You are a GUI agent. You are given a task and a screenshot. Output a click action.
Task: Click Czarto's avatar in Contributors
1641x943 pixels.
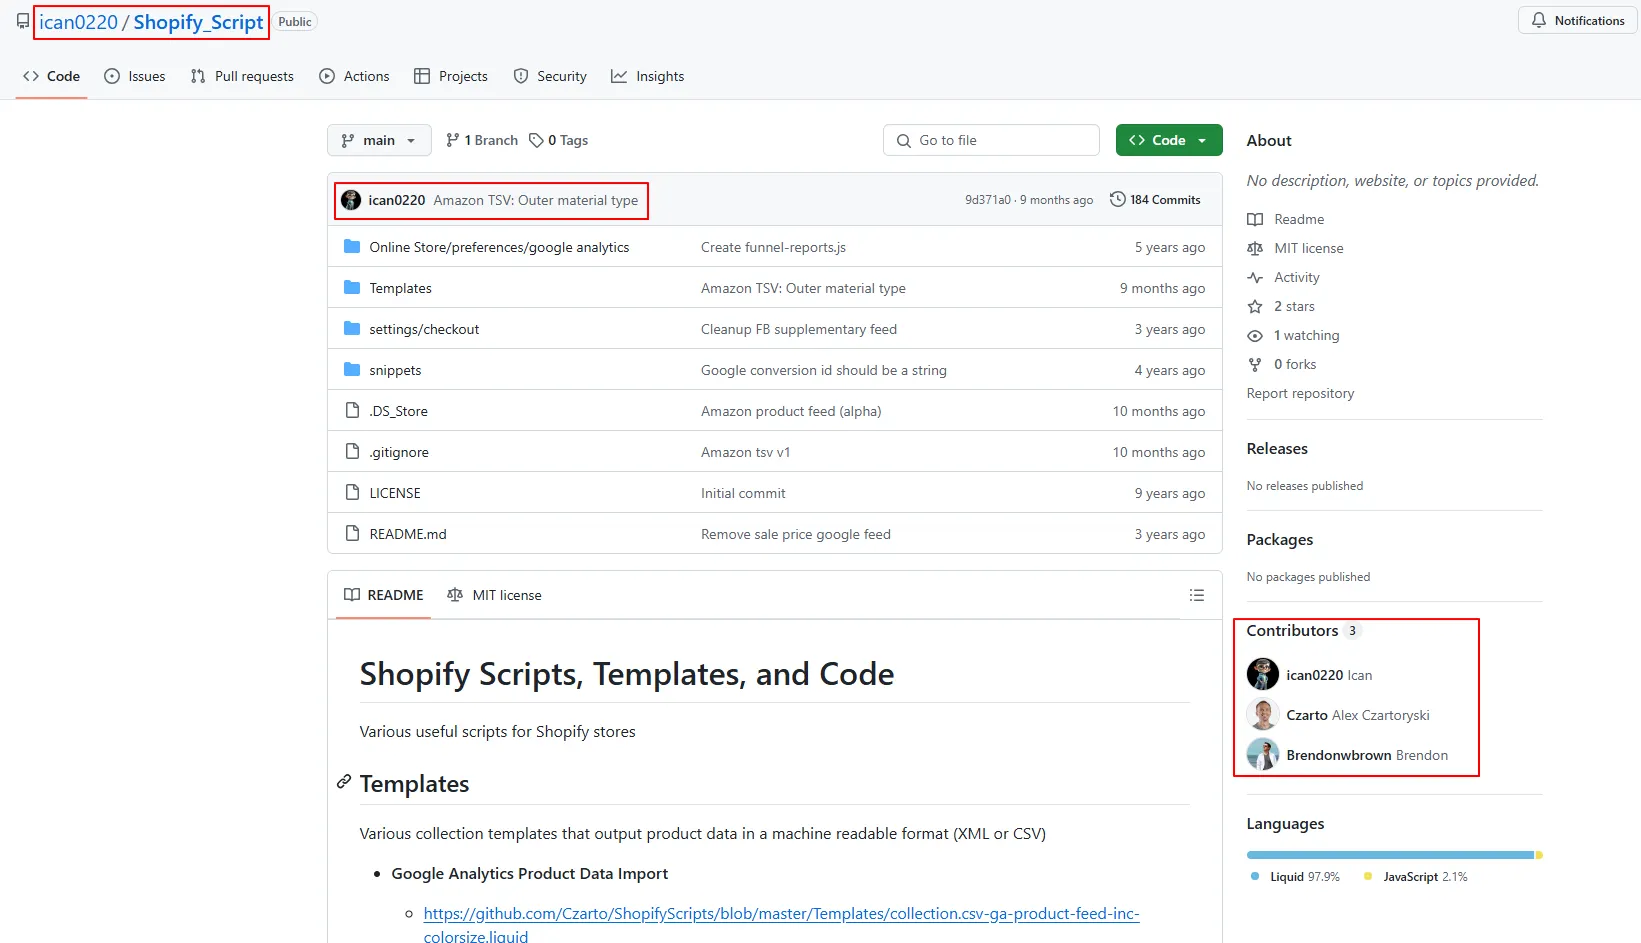coord(1263,714)
